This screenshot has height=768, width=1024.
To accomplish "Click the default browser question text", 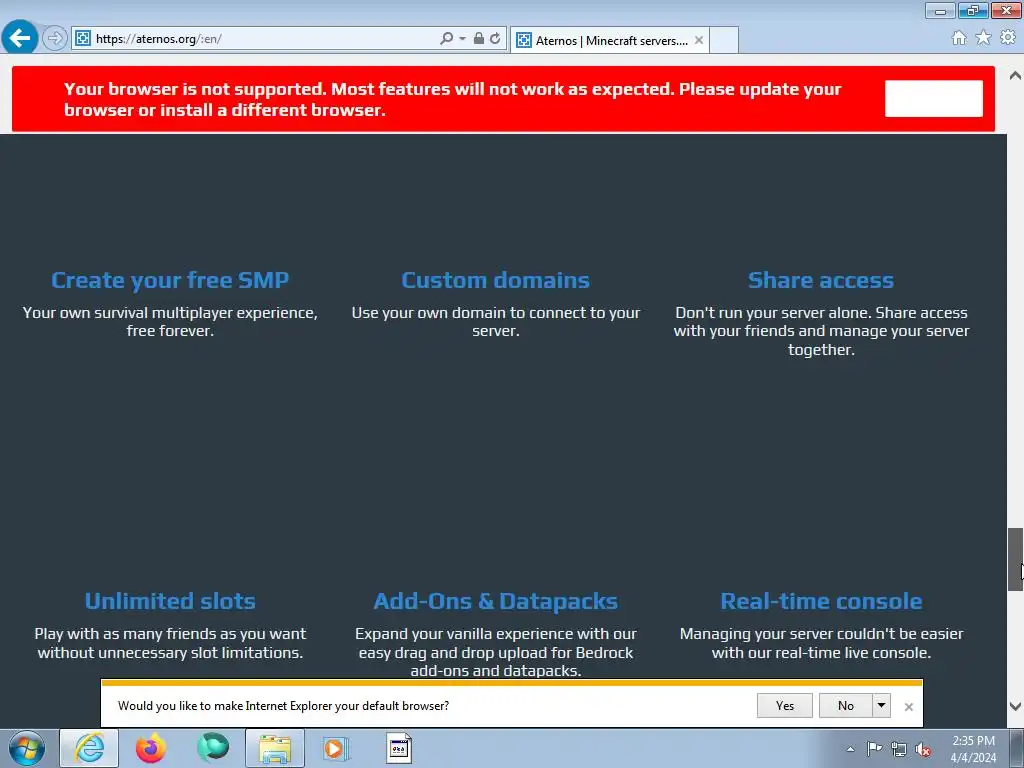I will 283,705.
